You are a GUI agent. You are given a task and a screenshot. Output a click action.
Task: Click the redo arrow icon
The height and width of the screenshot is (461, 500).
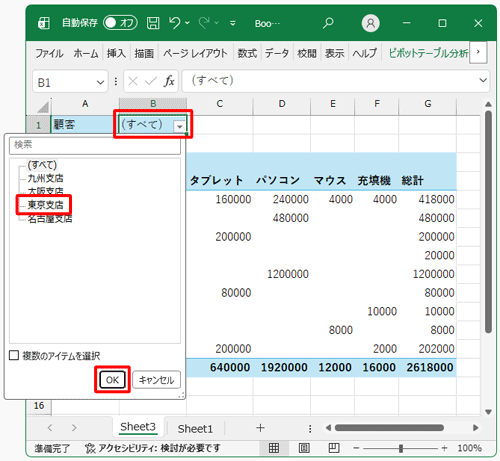204,23
